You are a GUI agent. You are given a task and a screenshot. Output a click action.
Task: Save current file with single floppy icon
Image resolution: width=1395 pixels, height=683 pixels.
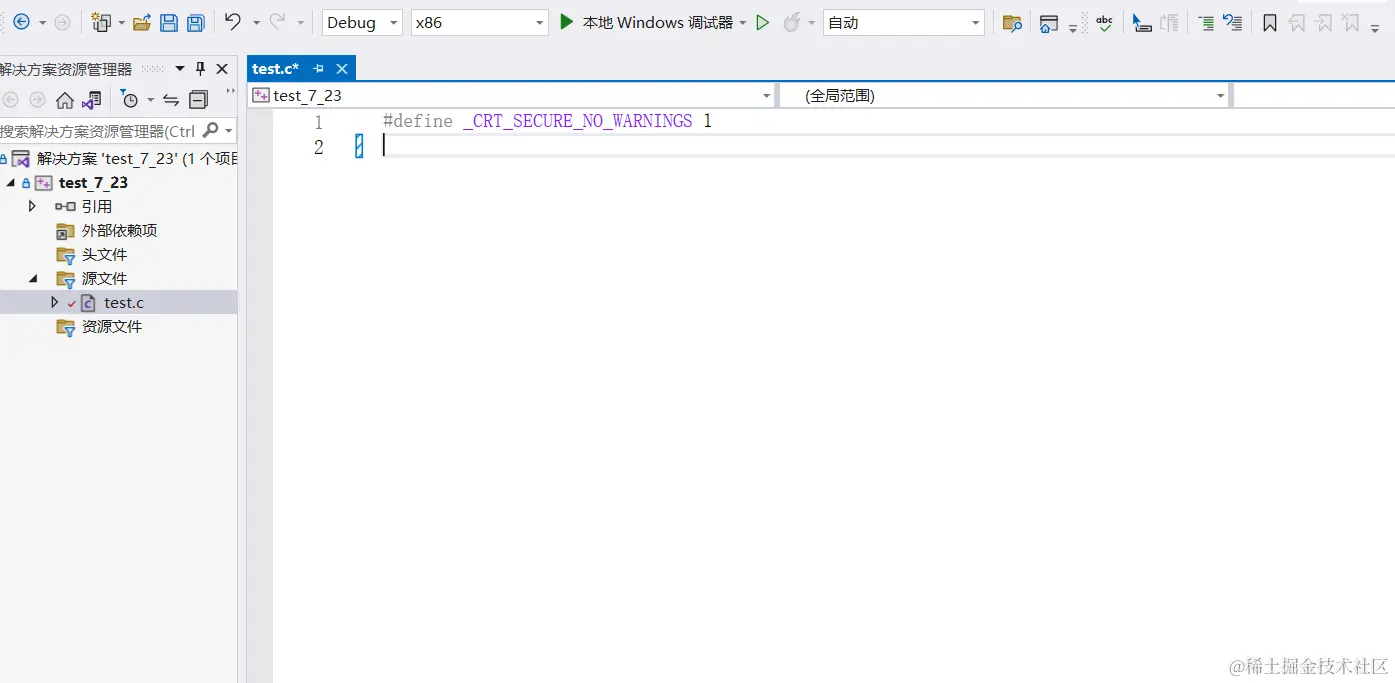point(169,22)
